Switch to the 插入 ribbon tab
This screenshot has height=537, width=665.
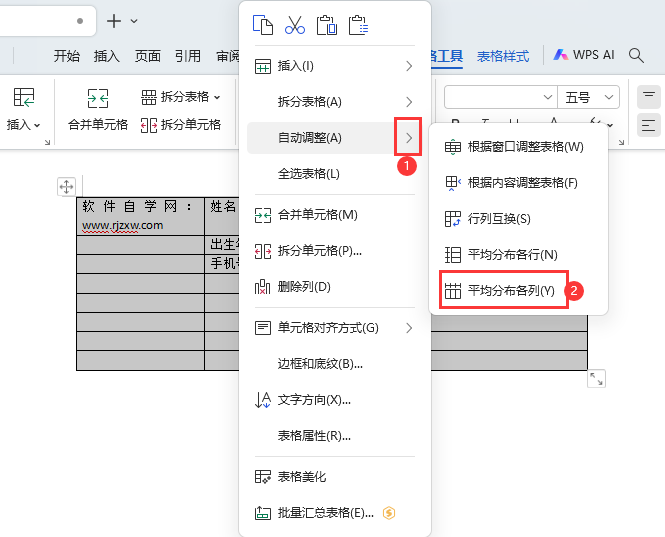pyautogui.click(x=107, y=56)
